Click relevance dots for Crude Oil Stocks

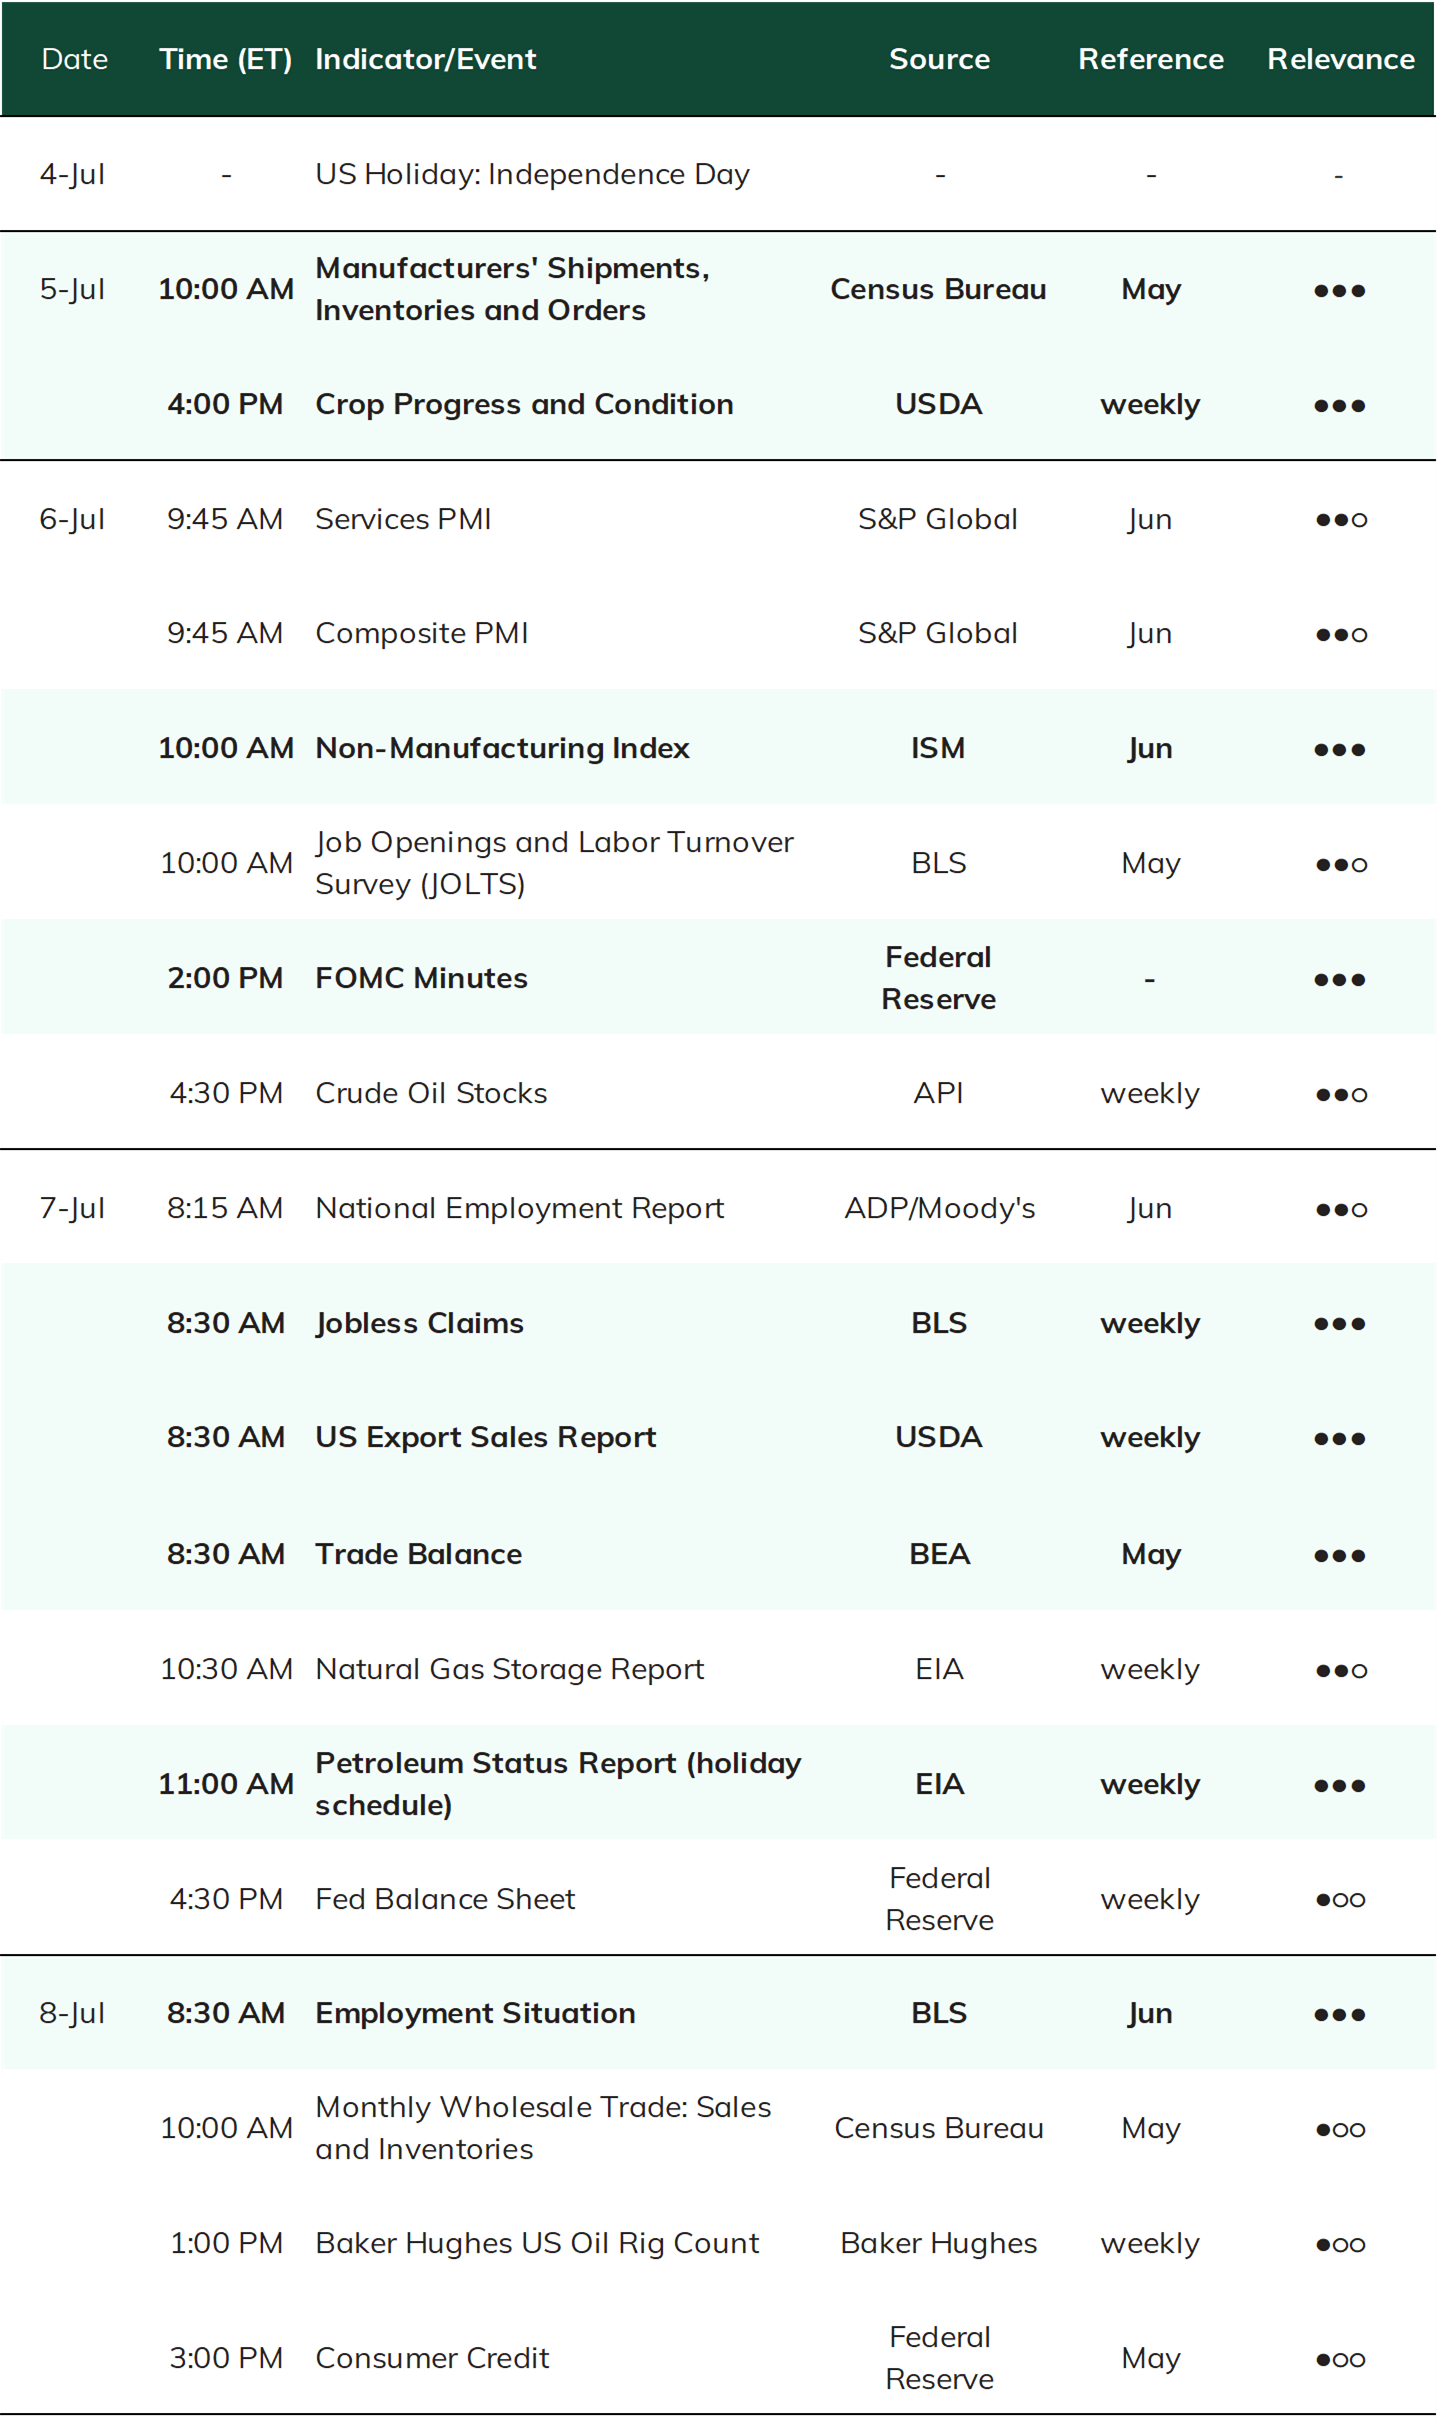1340,1094
